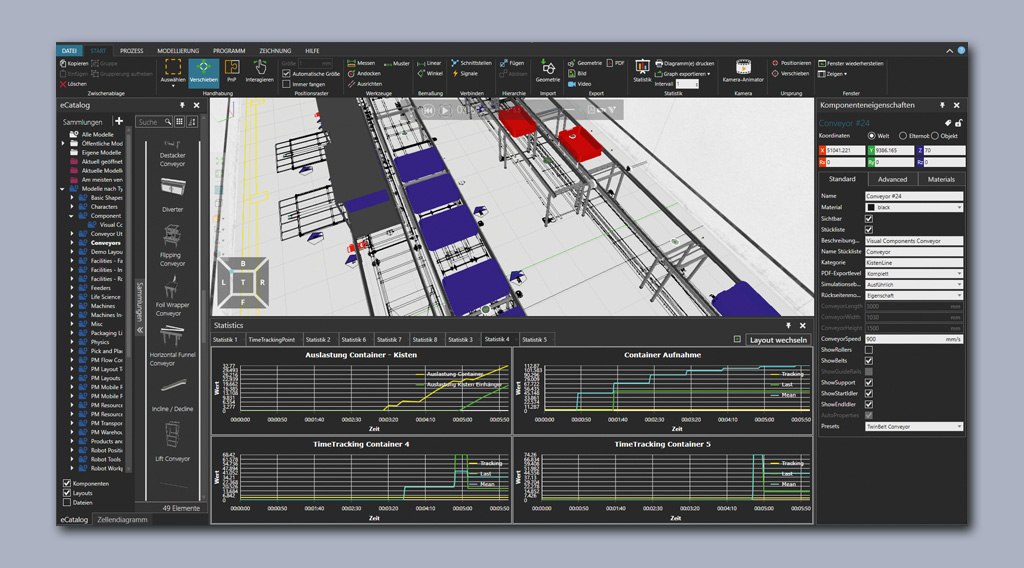The height and width of the screenshot is (568, 1024).
Task: Export as Video from ribbon
Action: (579, 84)
